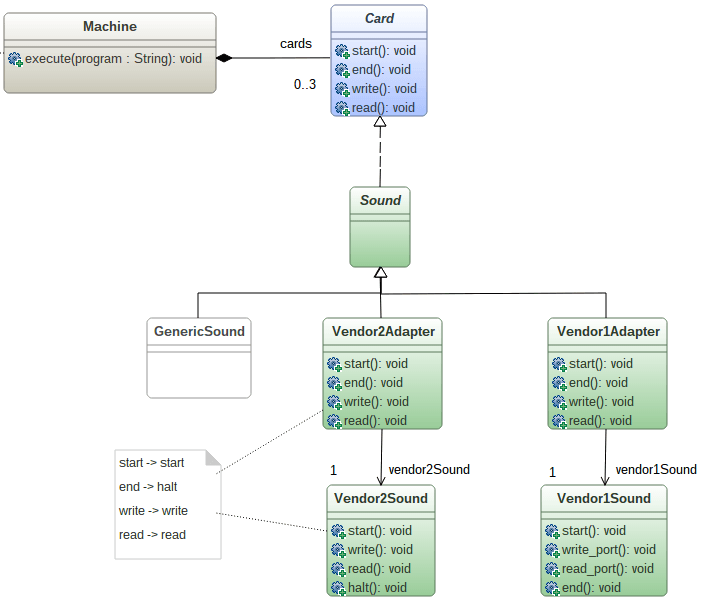
Task: Click the 0..3 multiplicity label
Action: point(305,85)
